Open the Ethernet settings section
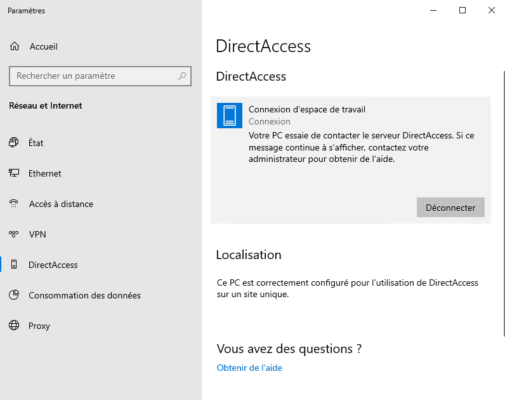Screen dimensions: 505x400 pyautogui.click(x=45, y=174)
